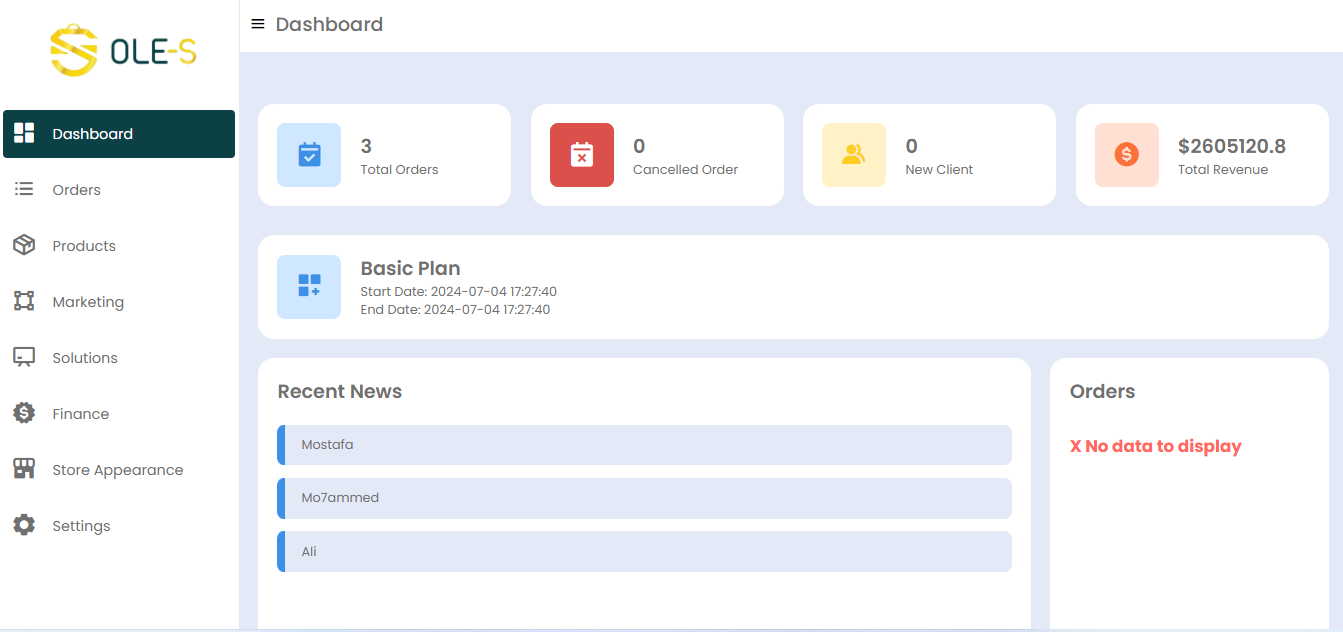
Task: Click the Total Revenue dollar icon
Action: point(1127,155)
